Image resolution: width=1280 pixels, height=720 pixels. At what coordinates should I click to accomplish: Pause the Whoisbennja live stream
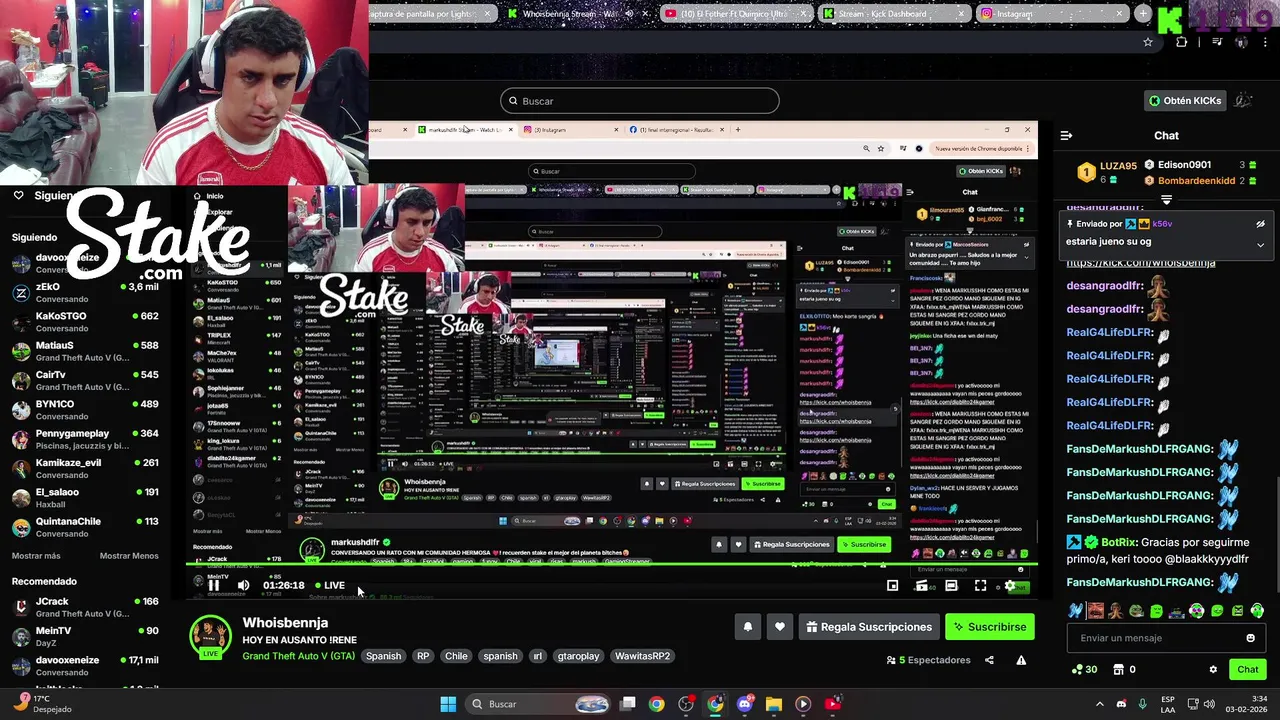(x=213, y=586)
